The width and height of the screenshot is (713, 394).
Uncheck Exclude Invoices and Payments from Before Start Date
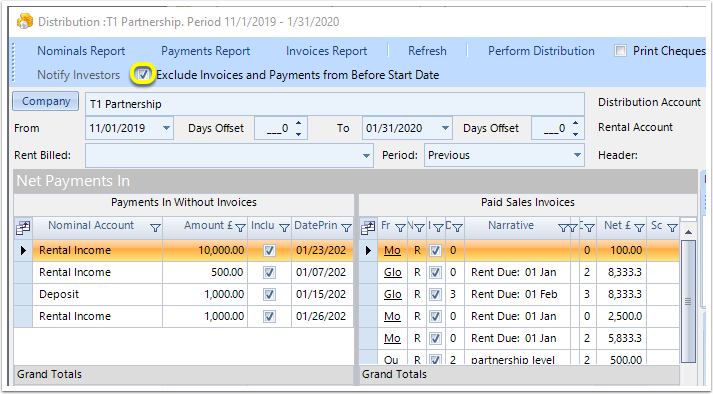point(143,74)
